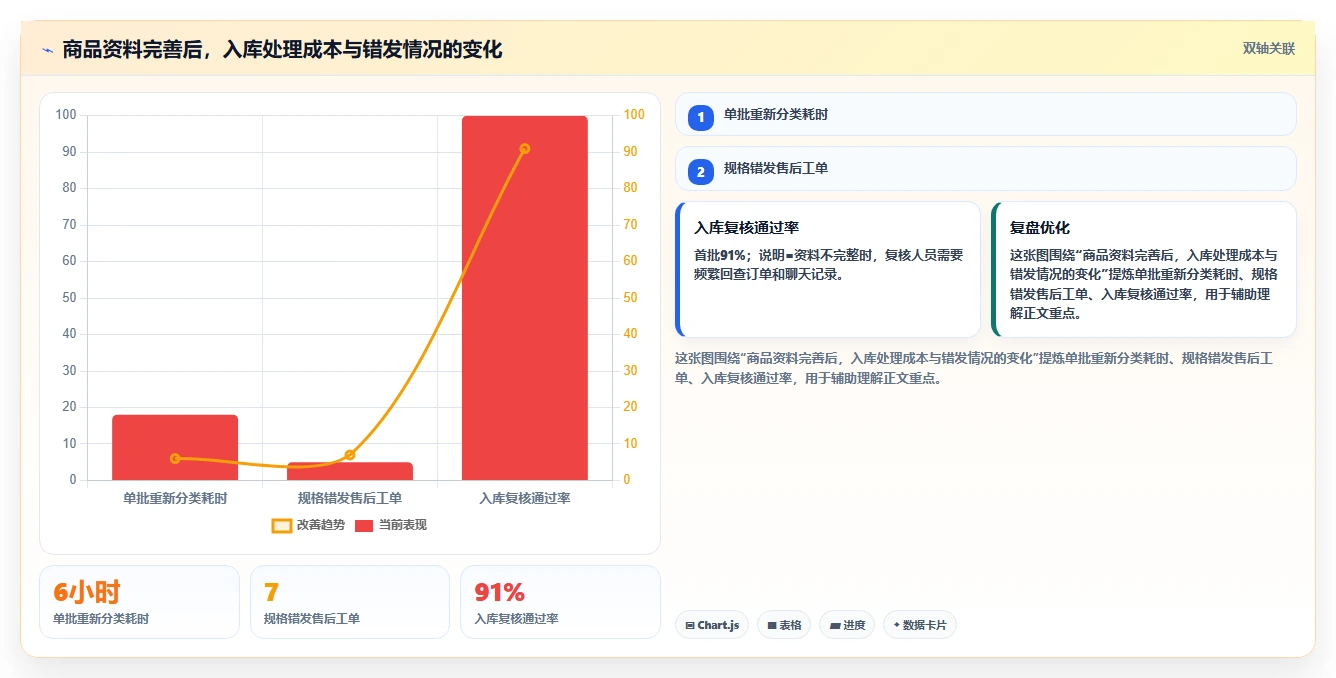Viewport: 1336px width, 678px height.
Task: Open the 入库复核通过率 info card
Action: pos(828,270)
